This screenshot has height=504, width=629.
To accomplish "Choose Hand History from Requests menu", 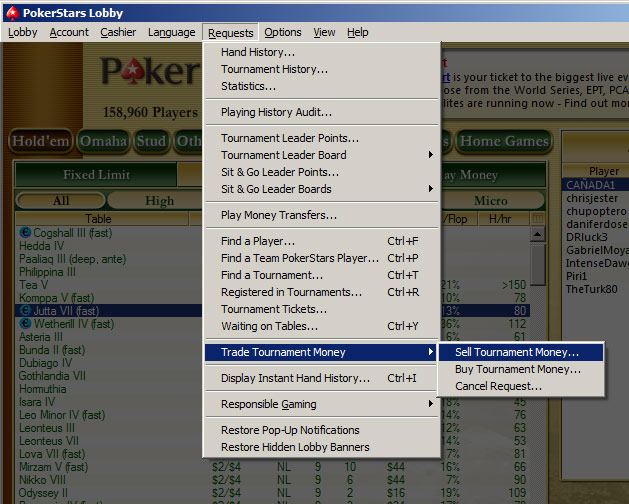I will point(321,52).
